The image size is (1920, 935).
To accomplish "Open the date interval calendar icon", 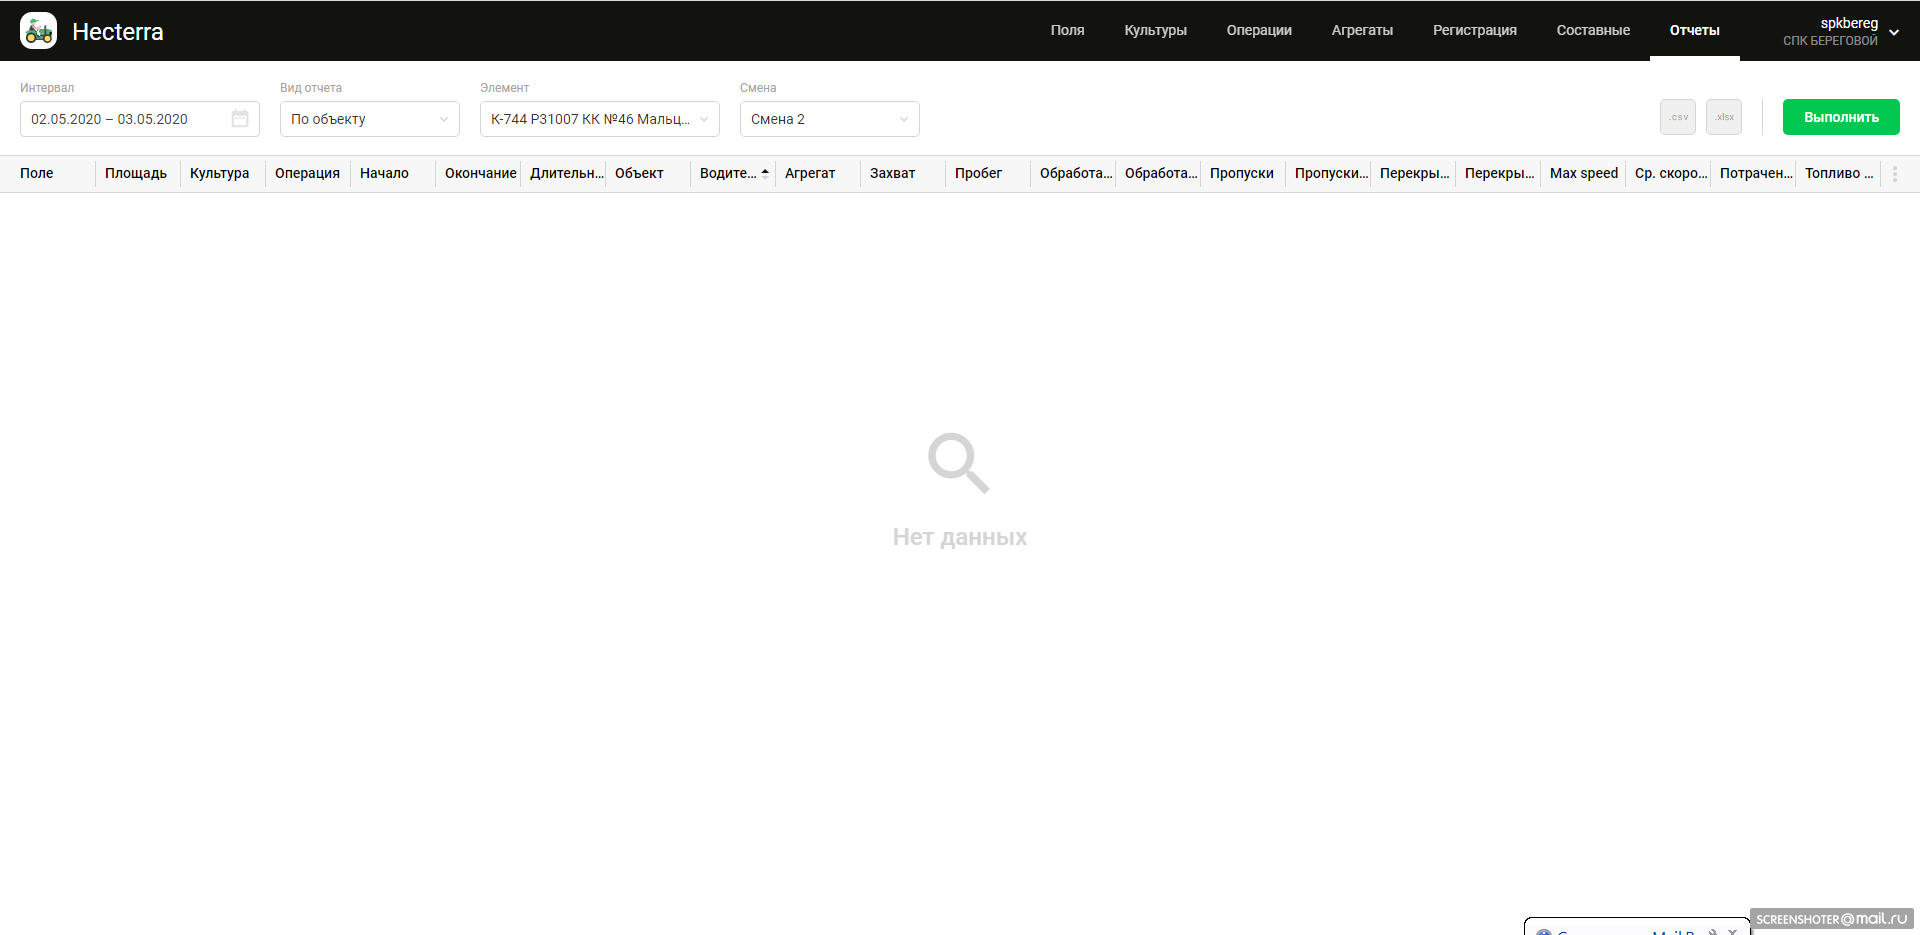I will point(240,119).
